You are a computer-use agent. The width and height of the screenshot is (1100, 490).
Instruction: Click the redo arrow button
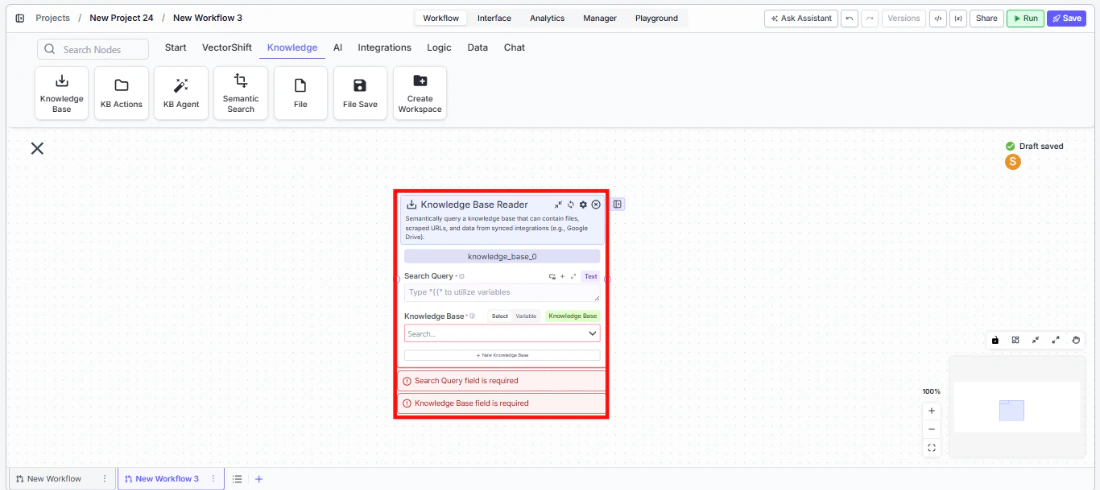tap(870, 18)
